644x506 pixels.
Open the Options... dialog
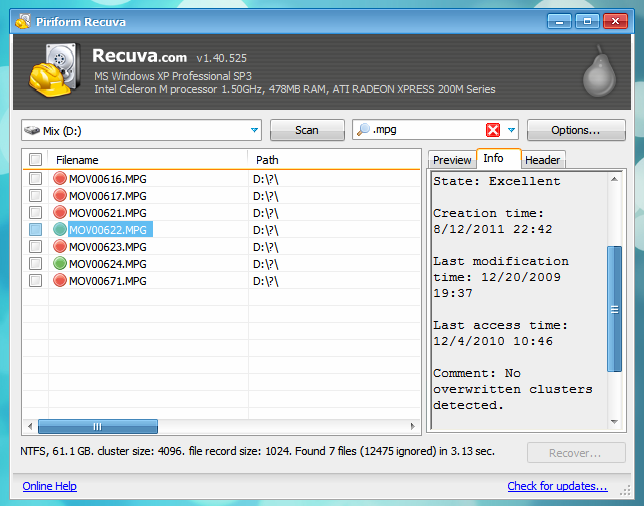[x=576, y=130]
